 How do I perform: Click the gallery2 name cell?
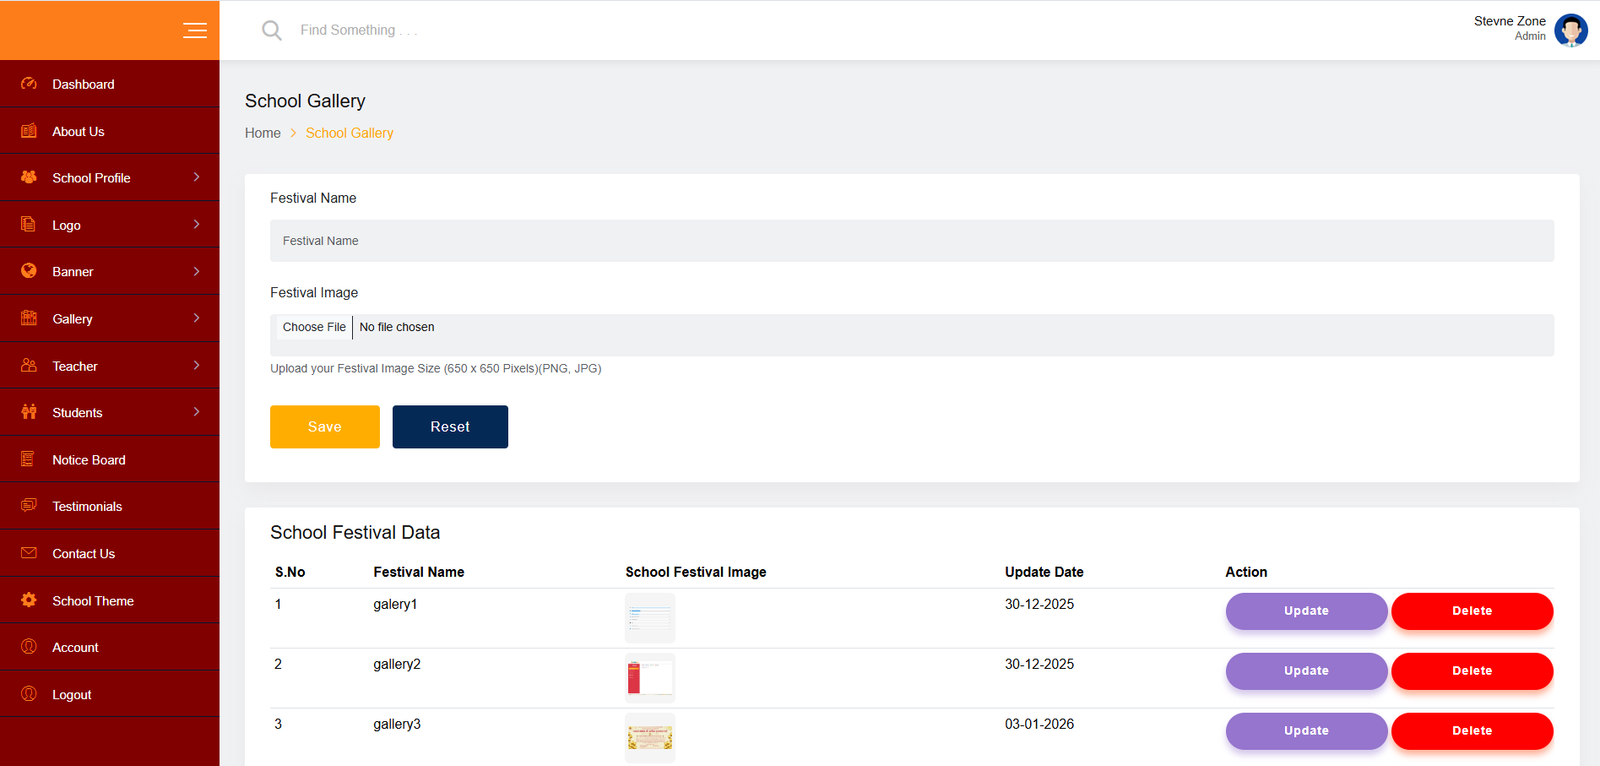[x=397, y=664]
